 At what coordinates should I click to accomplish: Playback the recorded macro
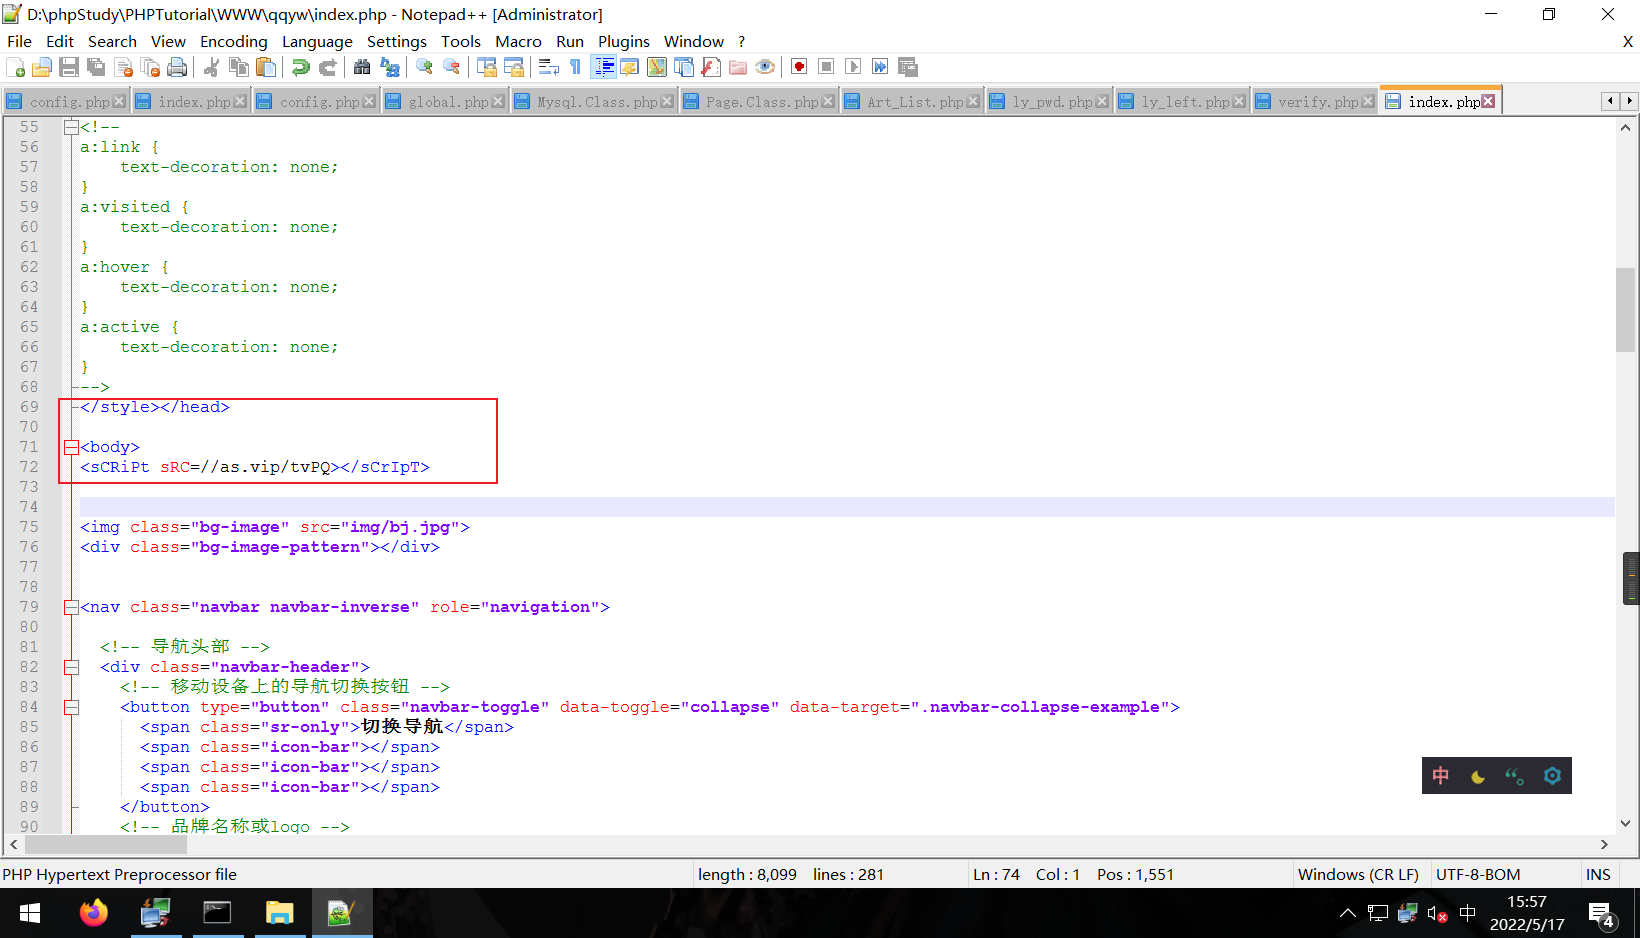click(x=853, y=66)
